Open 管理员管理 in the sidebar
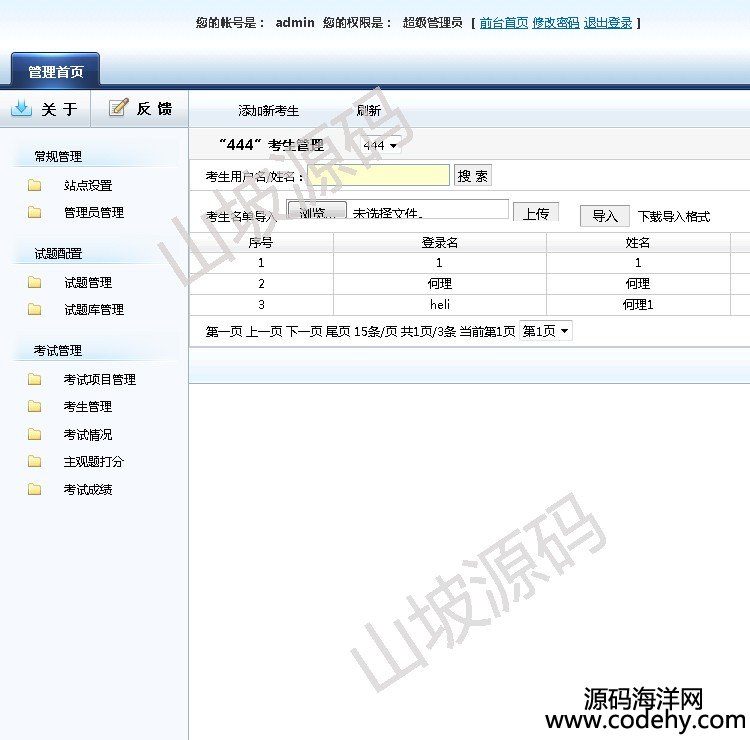 94,212
